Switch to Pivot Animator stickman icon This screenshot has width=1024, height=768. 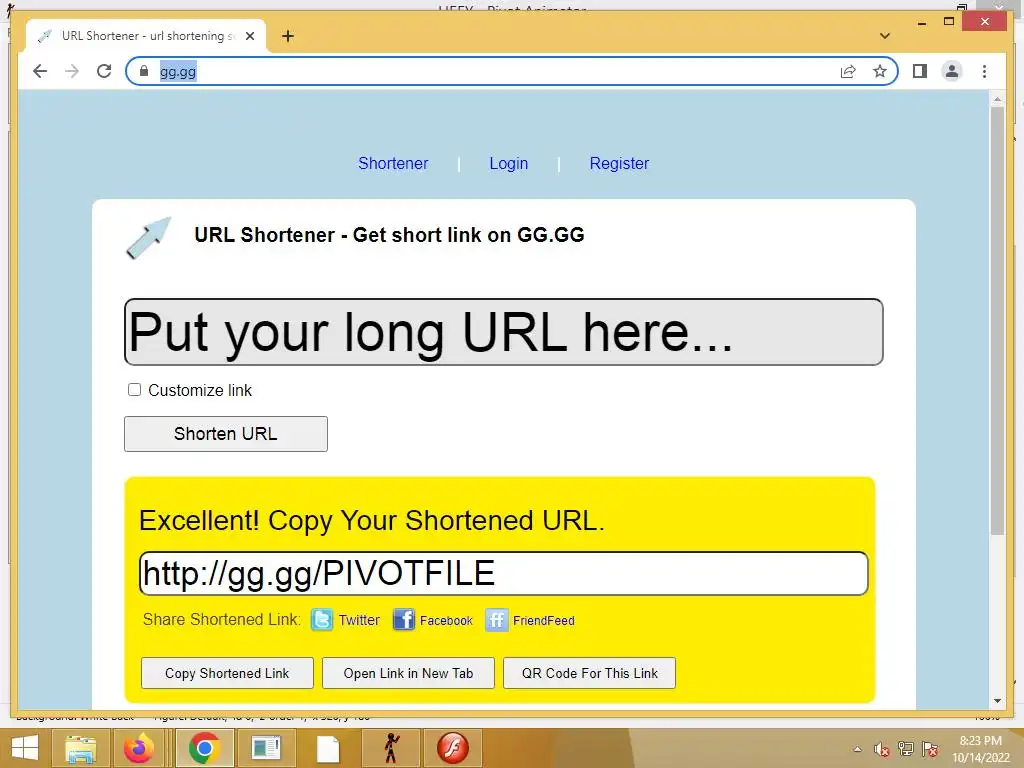pos(391,748)
